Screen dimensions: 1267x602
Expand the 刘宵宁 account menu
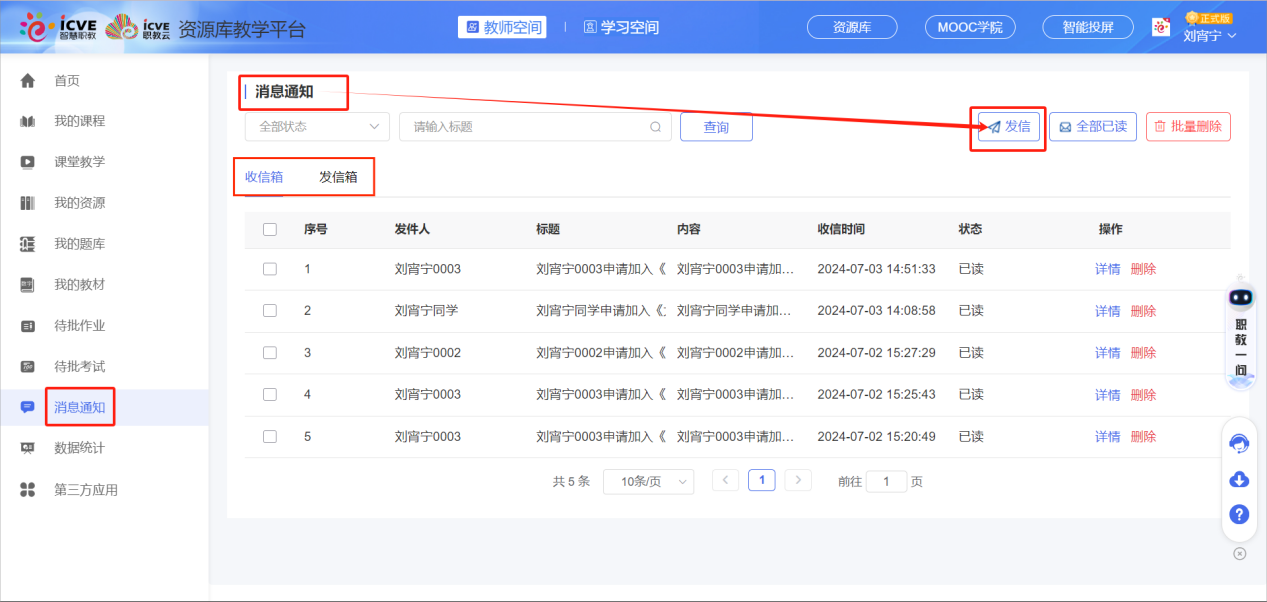point(1206,33)
